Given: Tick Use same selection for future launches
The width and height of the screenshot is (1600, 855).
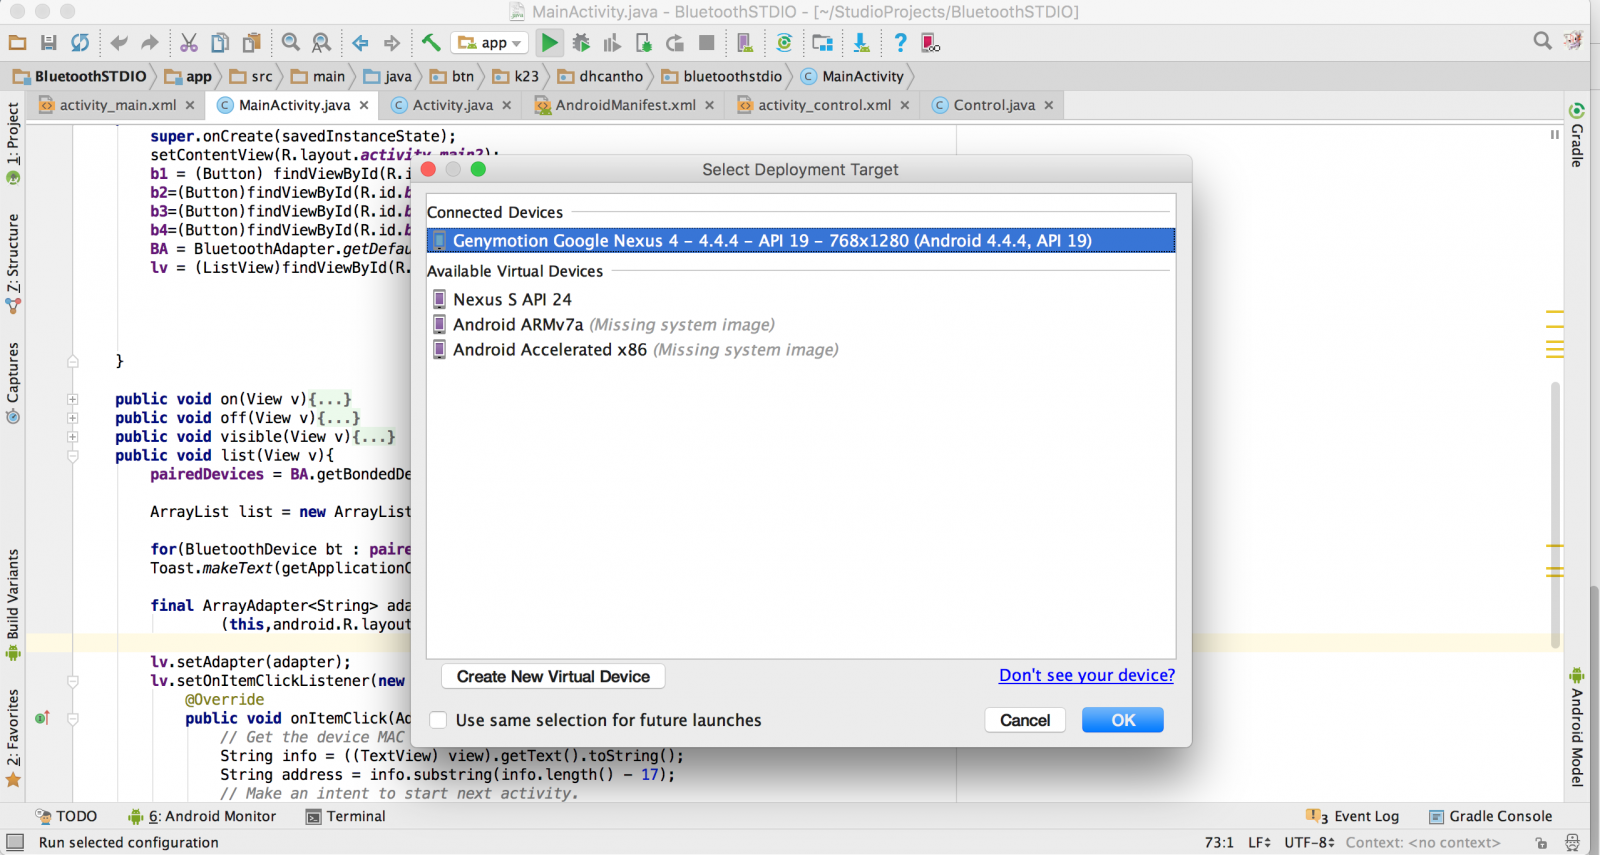Looking at the screenshot, I should point(438,720).
